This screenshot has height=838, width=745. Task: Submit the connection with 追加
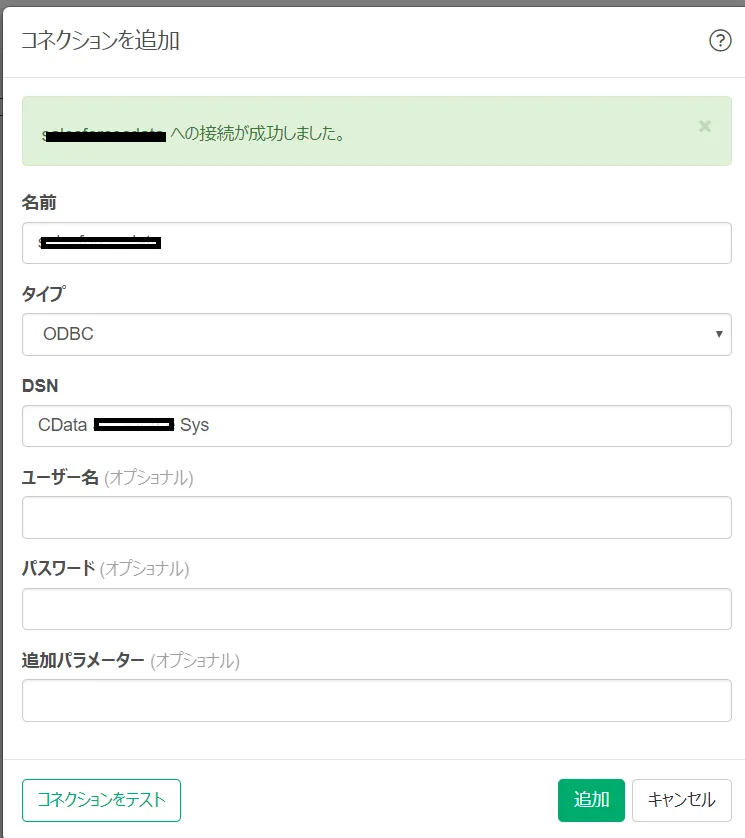(591, 800)
